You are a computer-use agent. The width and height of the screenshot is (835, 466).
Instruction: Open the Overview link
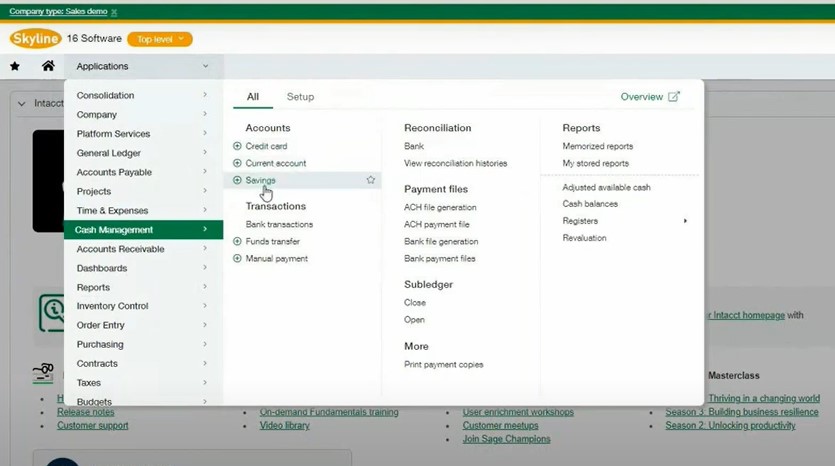point(641,96)
